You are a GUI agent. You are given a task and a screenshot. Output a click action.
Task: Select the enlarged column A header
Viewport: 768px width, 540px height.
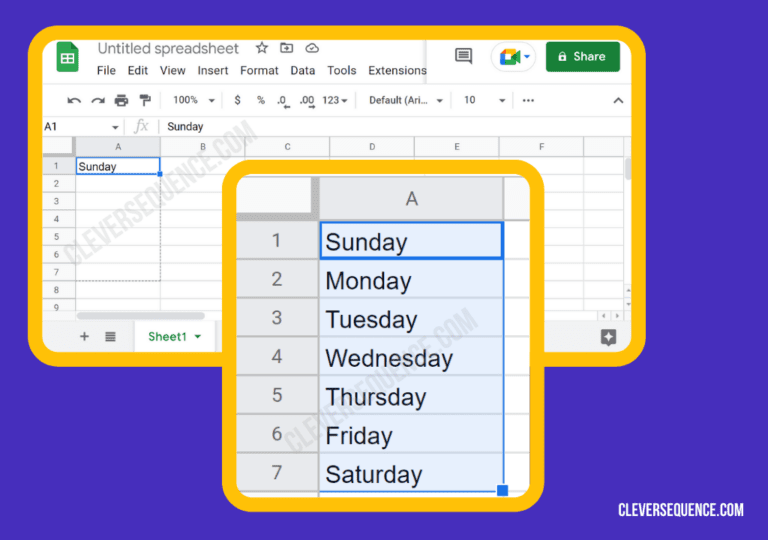411,199
